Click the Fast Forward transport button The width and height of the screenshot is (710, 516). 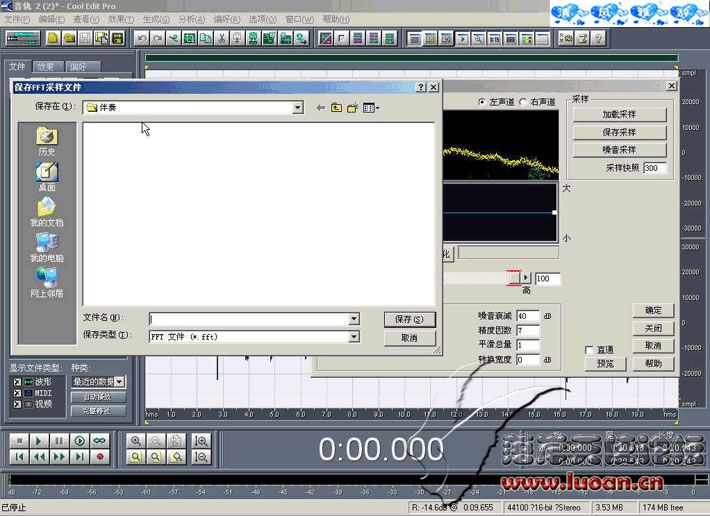click(59, 457)
